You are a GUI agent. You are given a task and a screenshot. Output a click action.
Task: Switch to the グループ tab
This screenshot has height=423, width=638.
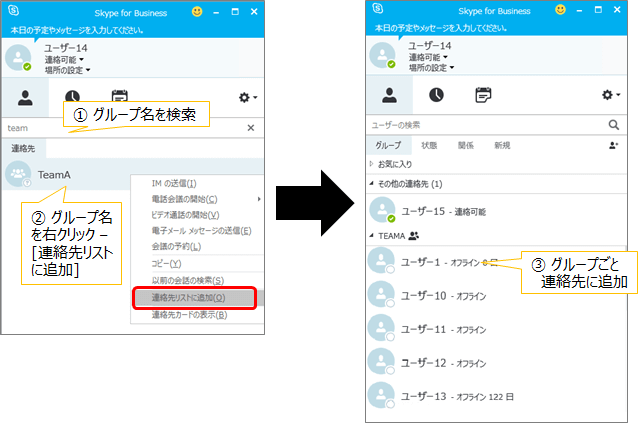tap(388, 145)
